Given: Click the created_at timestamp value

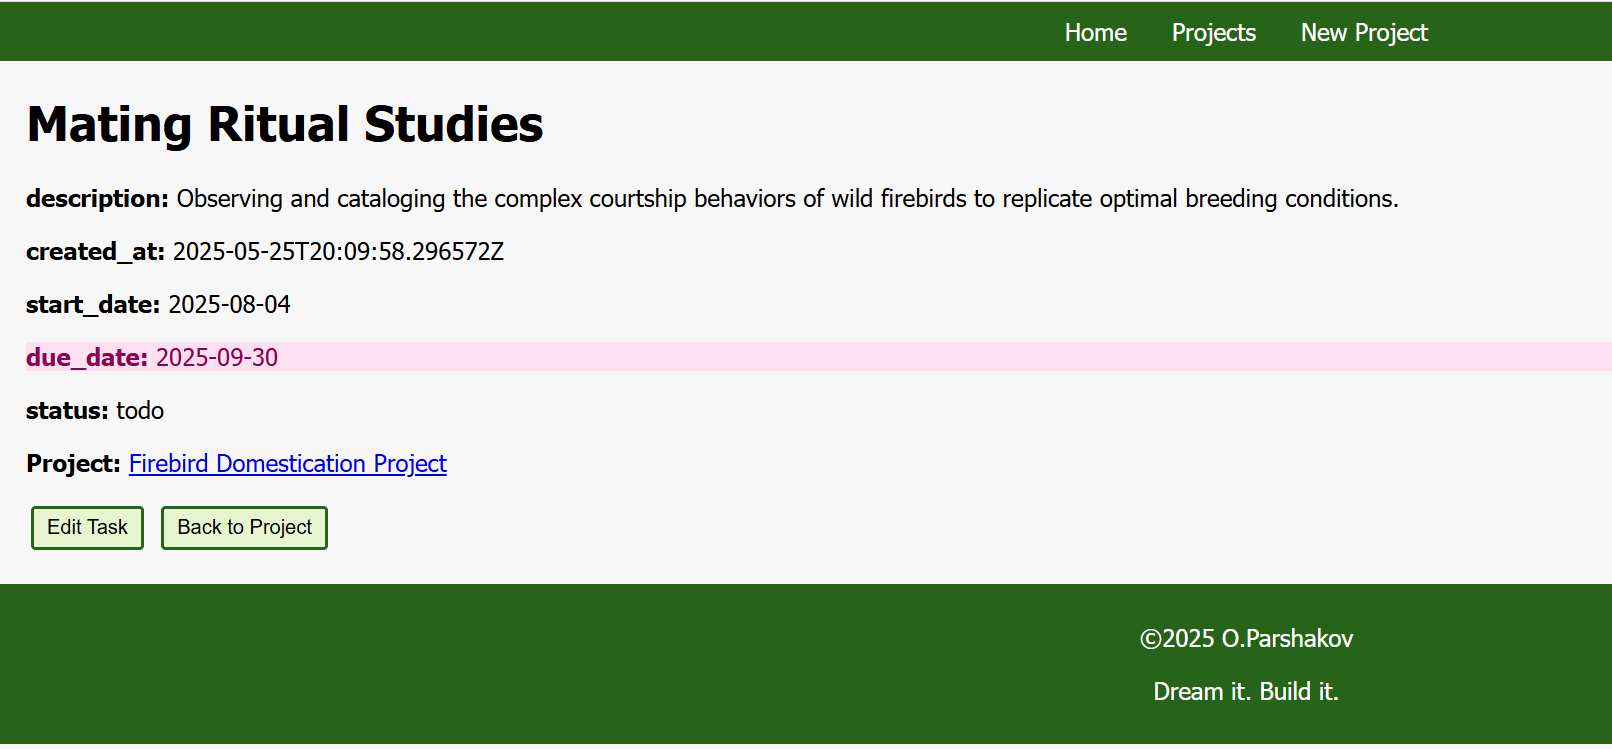Looking at the screenshot, I should (x=338, y=252).
